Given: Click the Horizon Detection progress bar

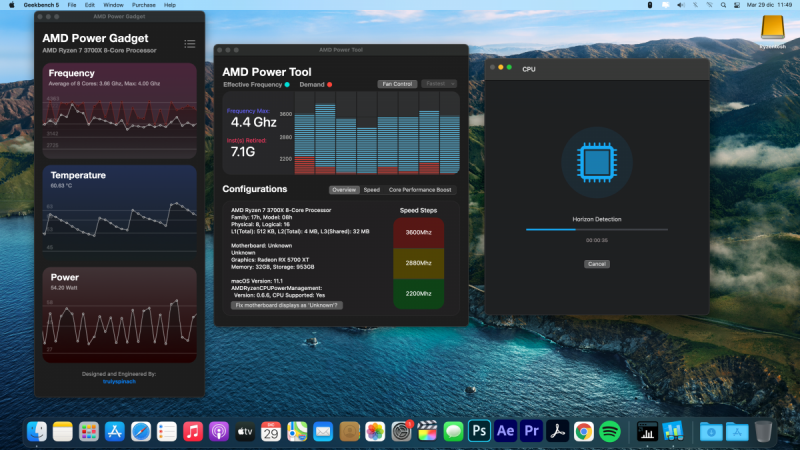Looking at the screenshot, I should tap(597, 230).
